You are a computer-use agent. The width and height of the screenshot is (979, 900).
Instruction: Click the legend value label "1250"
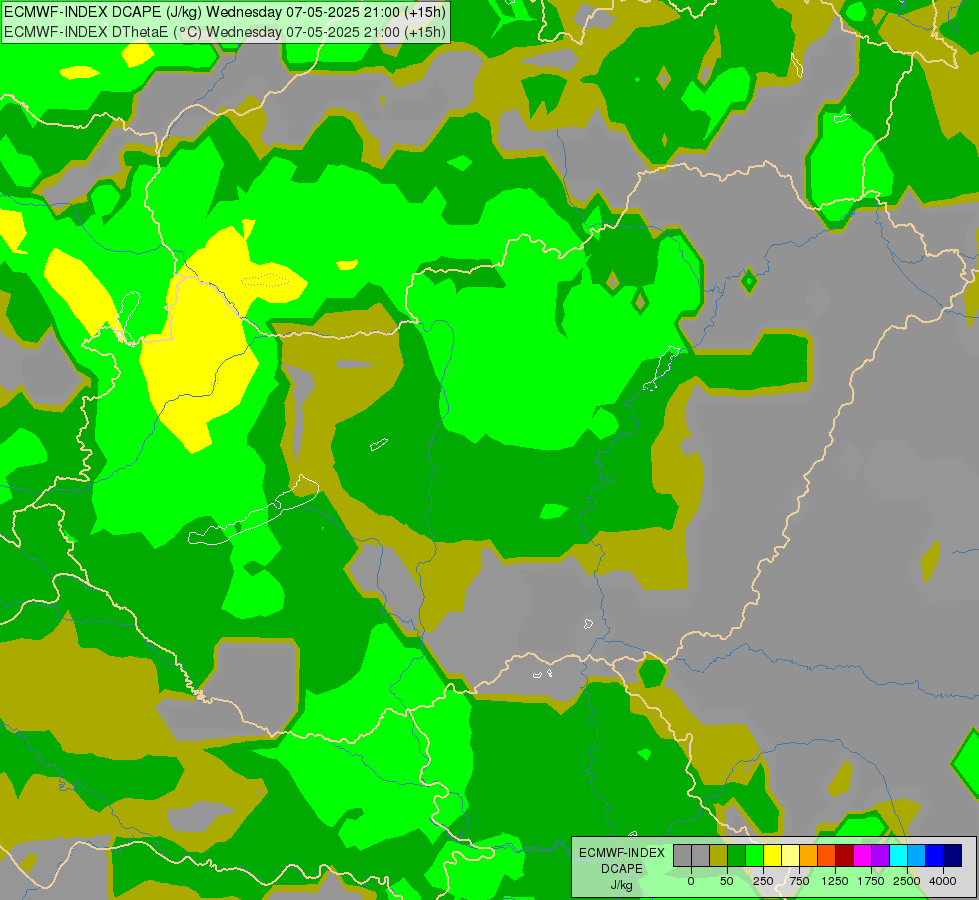coord(835,881)
